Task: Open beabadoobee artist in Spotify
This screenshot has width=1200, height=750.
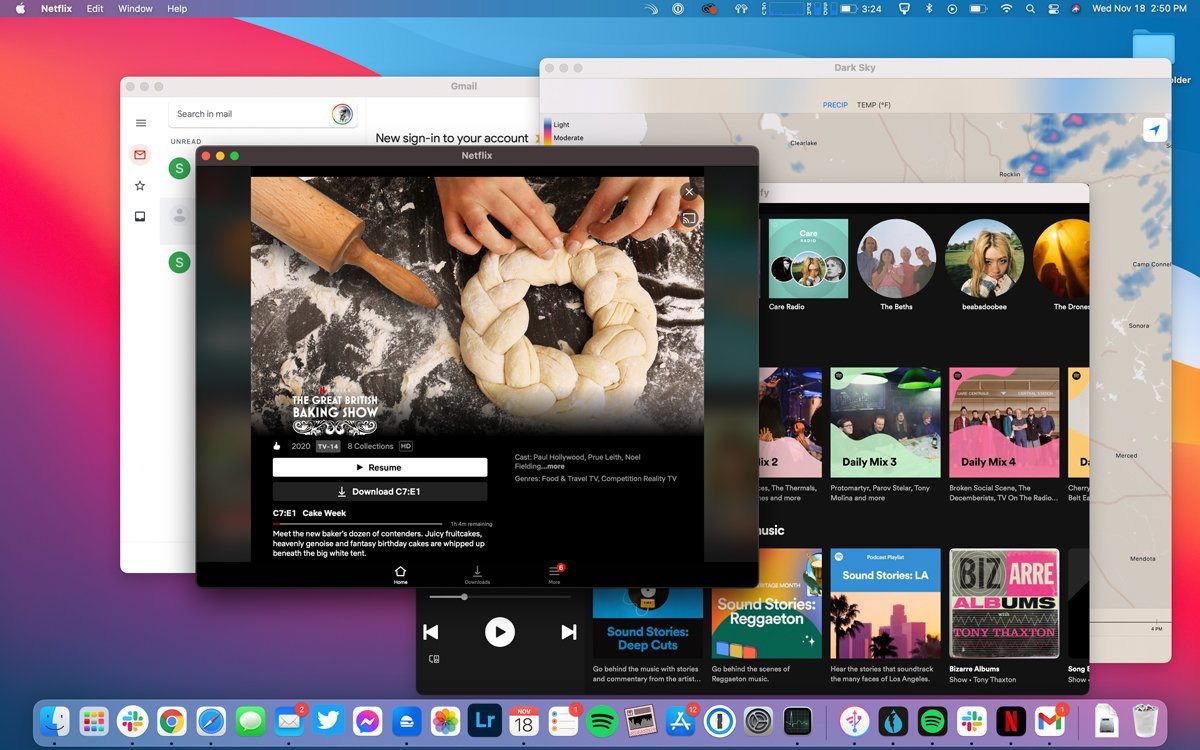Action: coord(985,265)
